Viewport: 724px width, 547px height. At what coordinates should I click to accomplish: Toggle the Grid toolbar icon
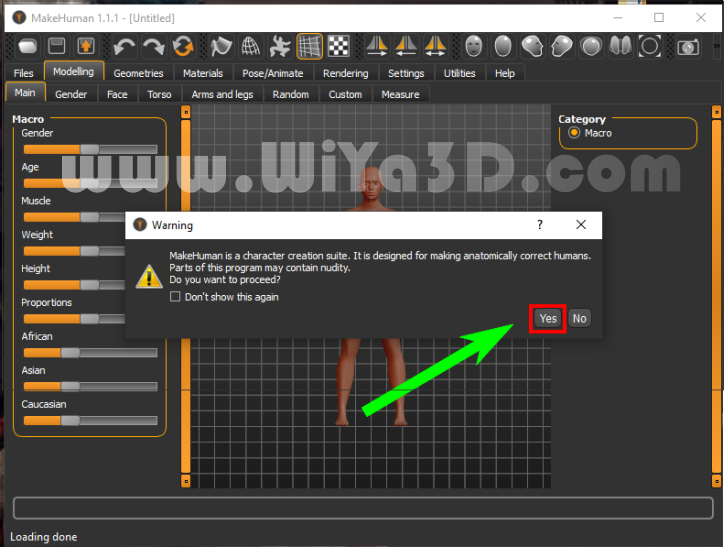click(309, 47)
